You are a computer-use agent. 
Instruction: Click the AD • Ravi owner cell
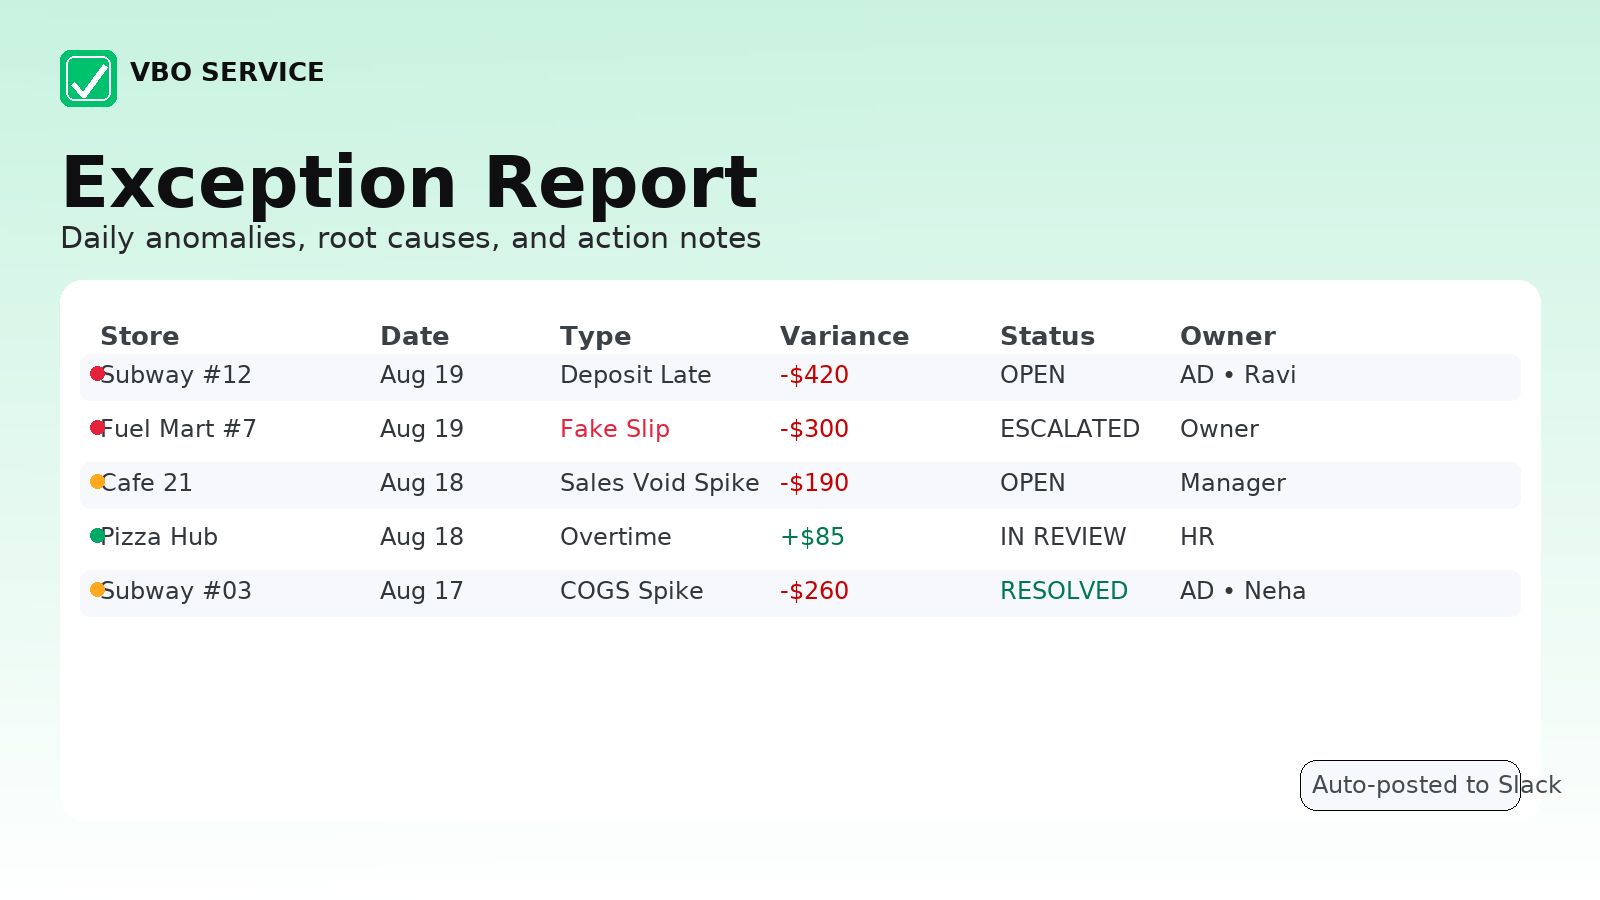click(1238, 375)
